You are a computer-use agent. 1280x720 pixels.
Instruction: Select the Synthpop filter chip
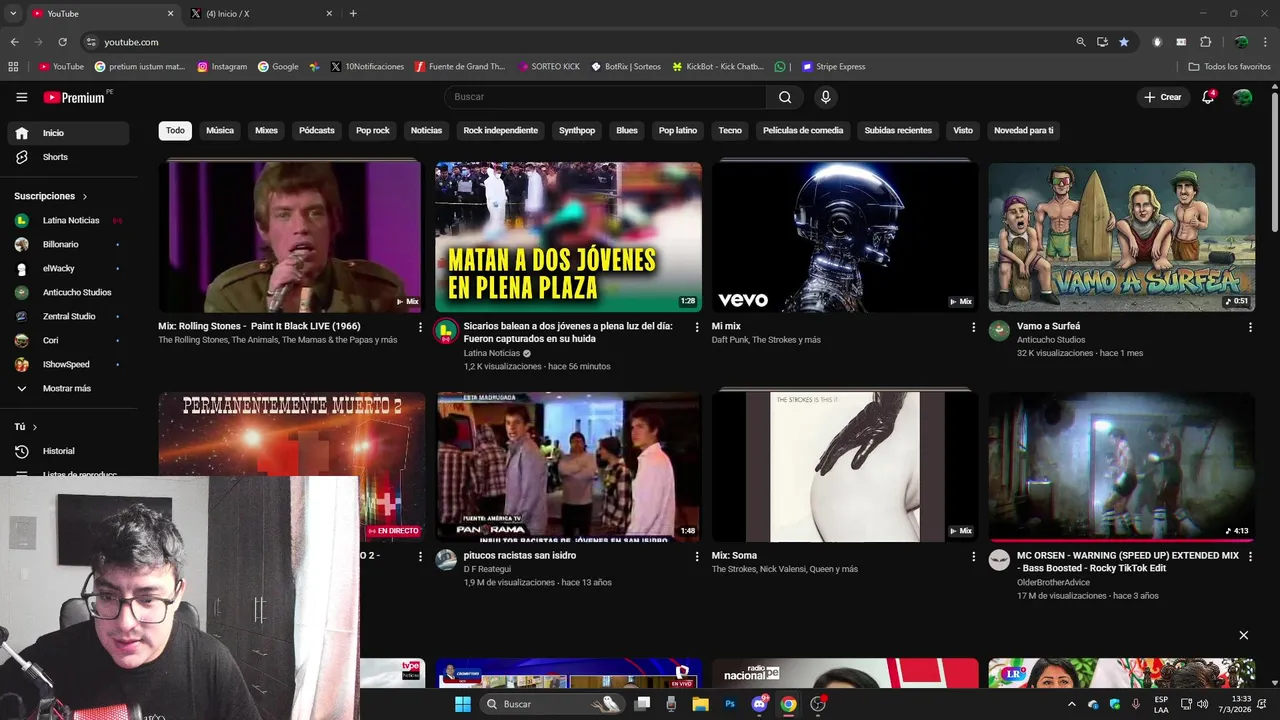[x=577, y=130]
